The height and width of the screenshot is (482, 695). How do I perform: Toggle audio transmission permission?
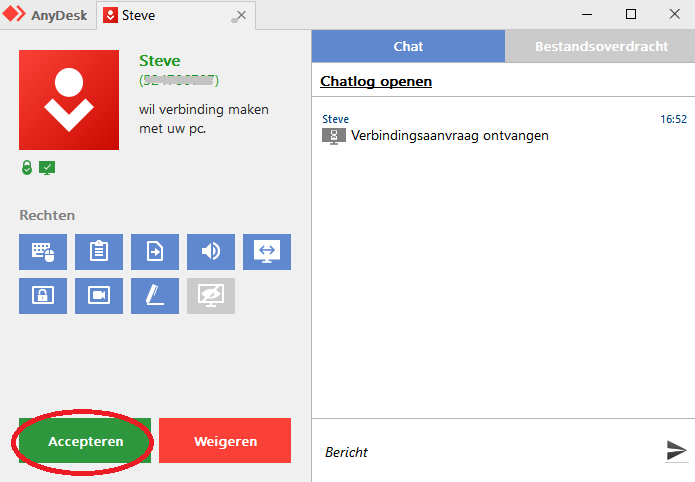click(x=211, y=252)
